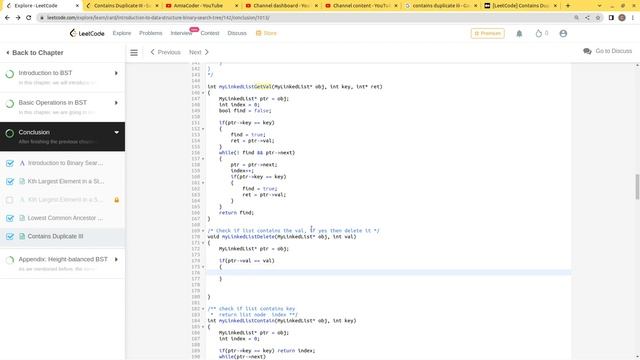Click the Introduction to BST progress circle
Viewport: 640px width, 360px height.
(x=10, y=74)
